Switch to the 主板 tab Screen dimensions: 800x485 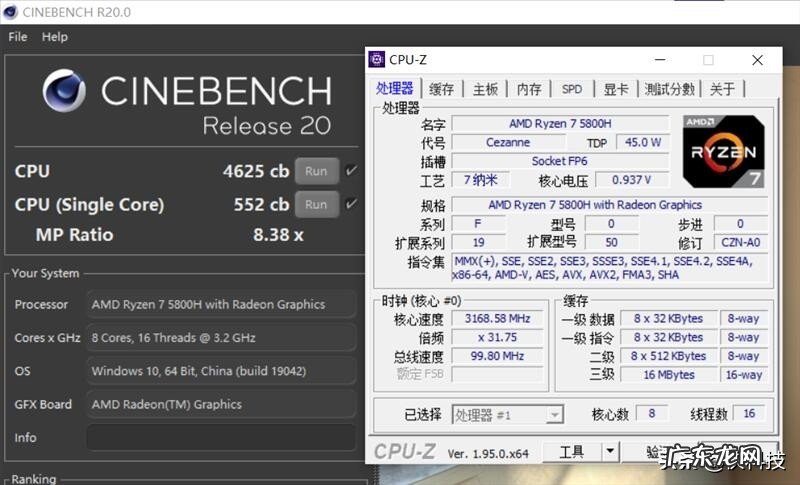point(485,89)
